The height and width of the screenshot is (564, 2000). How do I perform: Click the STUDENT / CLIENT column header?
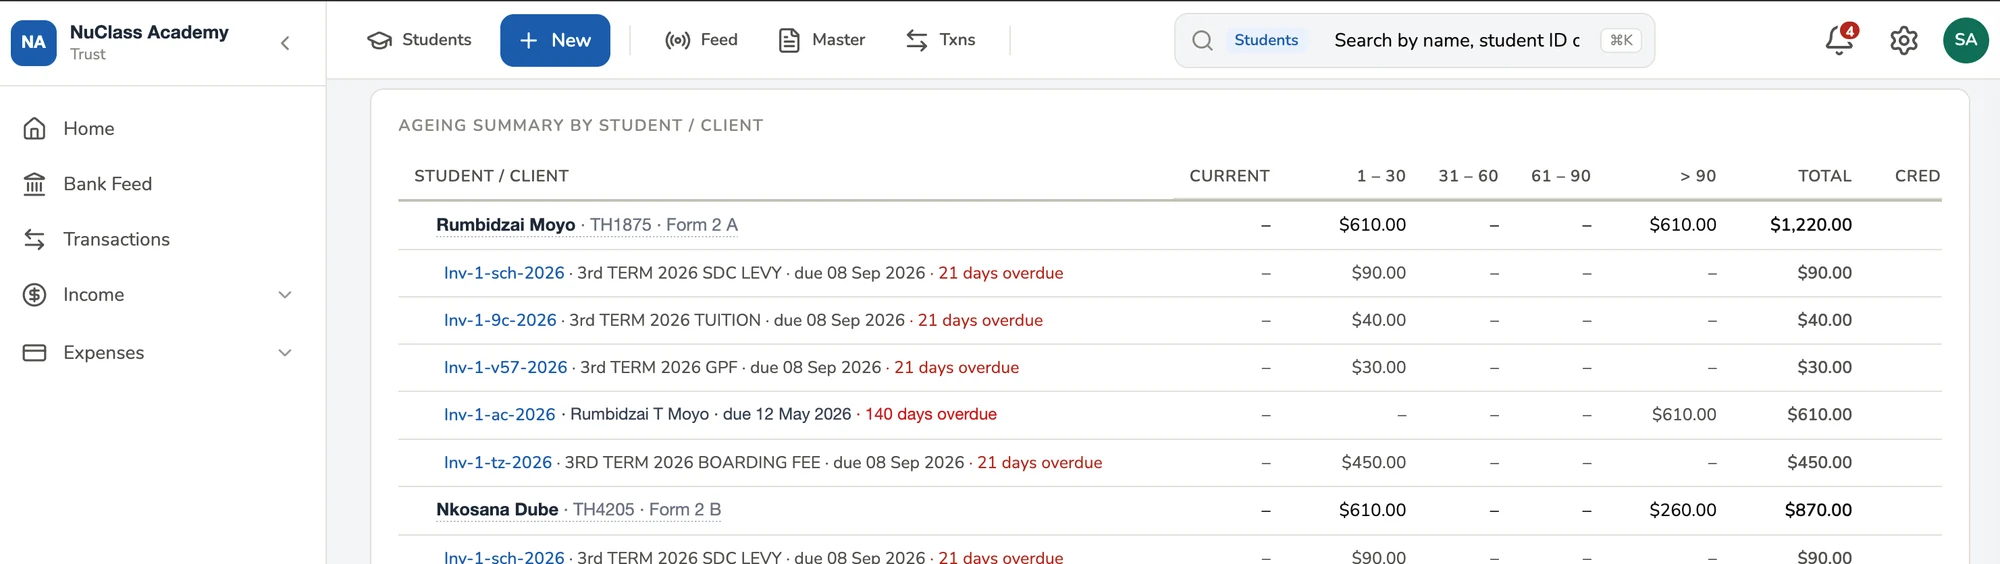(x=491, y=176)
